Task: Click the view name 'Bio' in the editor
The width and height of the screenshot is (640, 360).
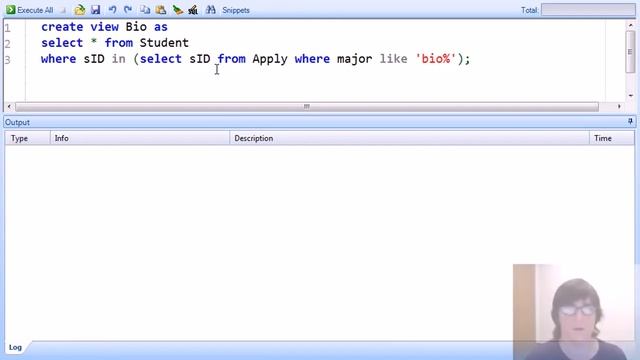Action: (136, 27)
